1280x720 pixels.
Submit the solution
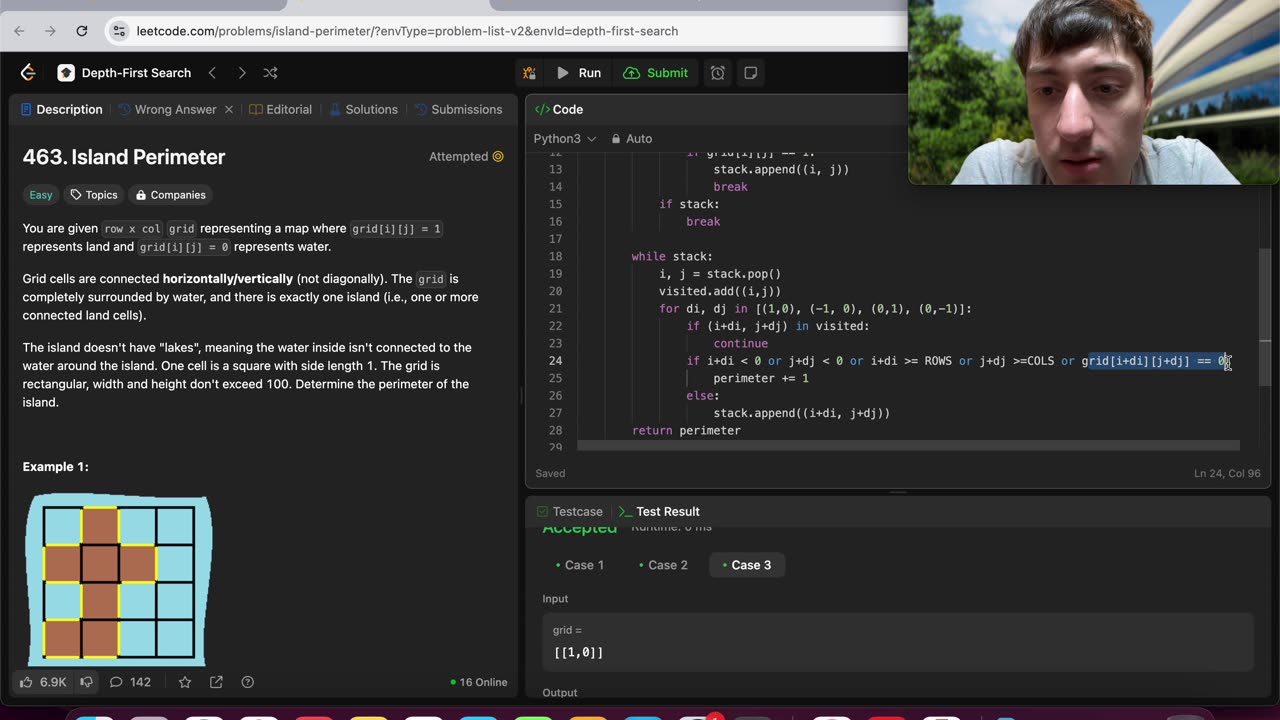tap(655, 73)
